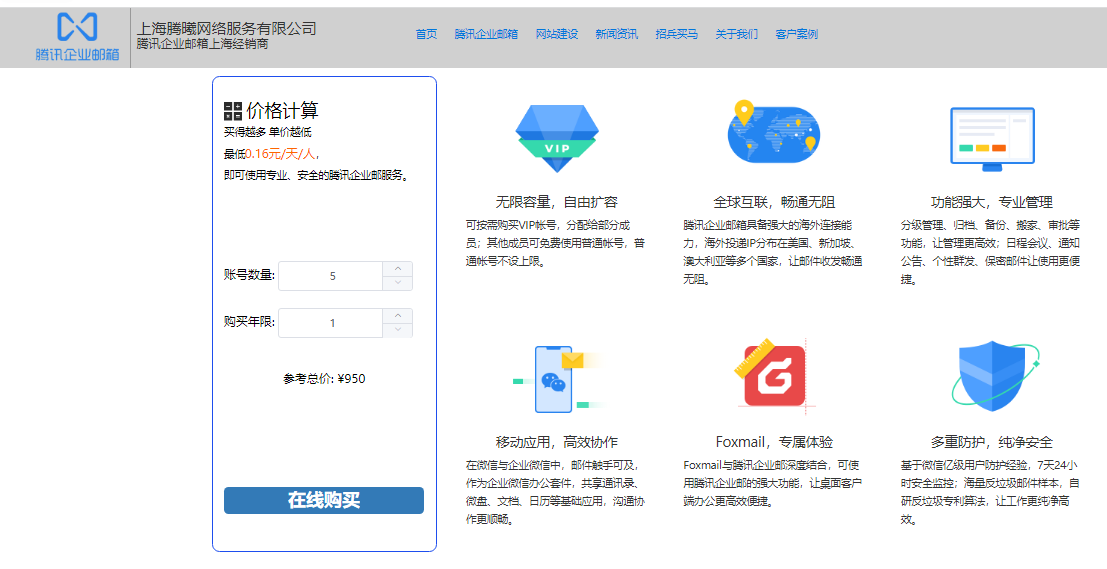Click the Tencent Enterprise Mail logo
Viewport: 1107px width, 569px height.
click(x=76, y=37)
